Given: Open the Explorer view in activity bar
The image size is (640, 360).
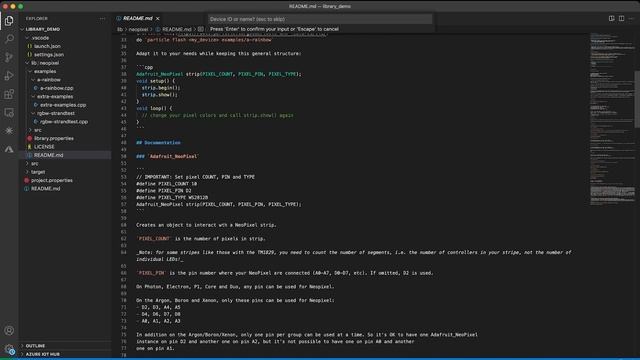Looking at the screenshot, I should coord(9,21).
